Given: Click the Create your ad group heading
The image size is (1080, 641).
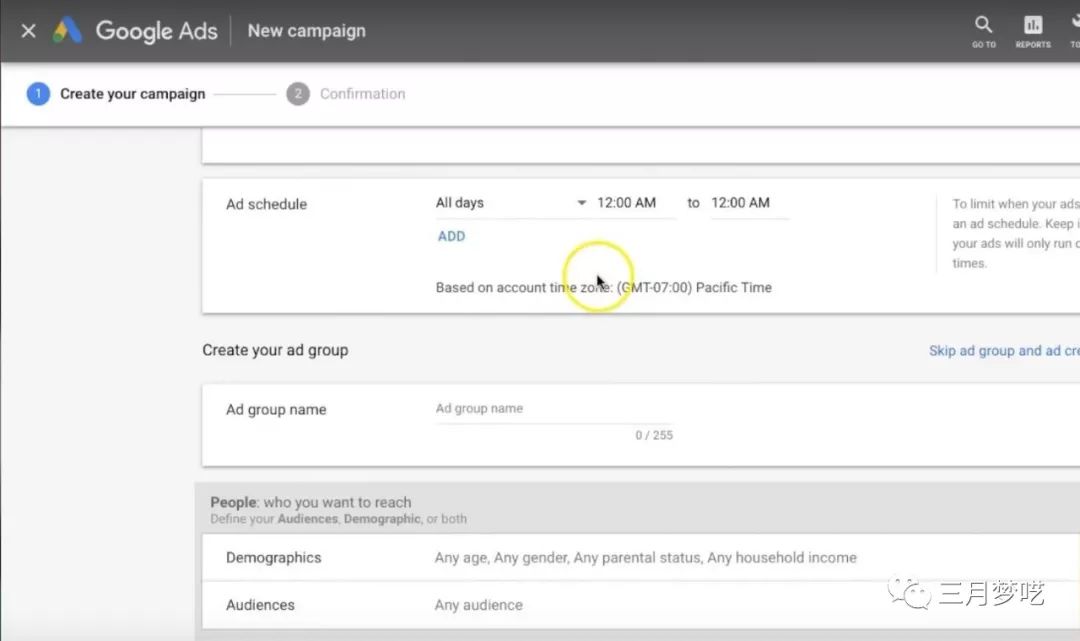Looking at the screenshot, I should click(275, 351).
